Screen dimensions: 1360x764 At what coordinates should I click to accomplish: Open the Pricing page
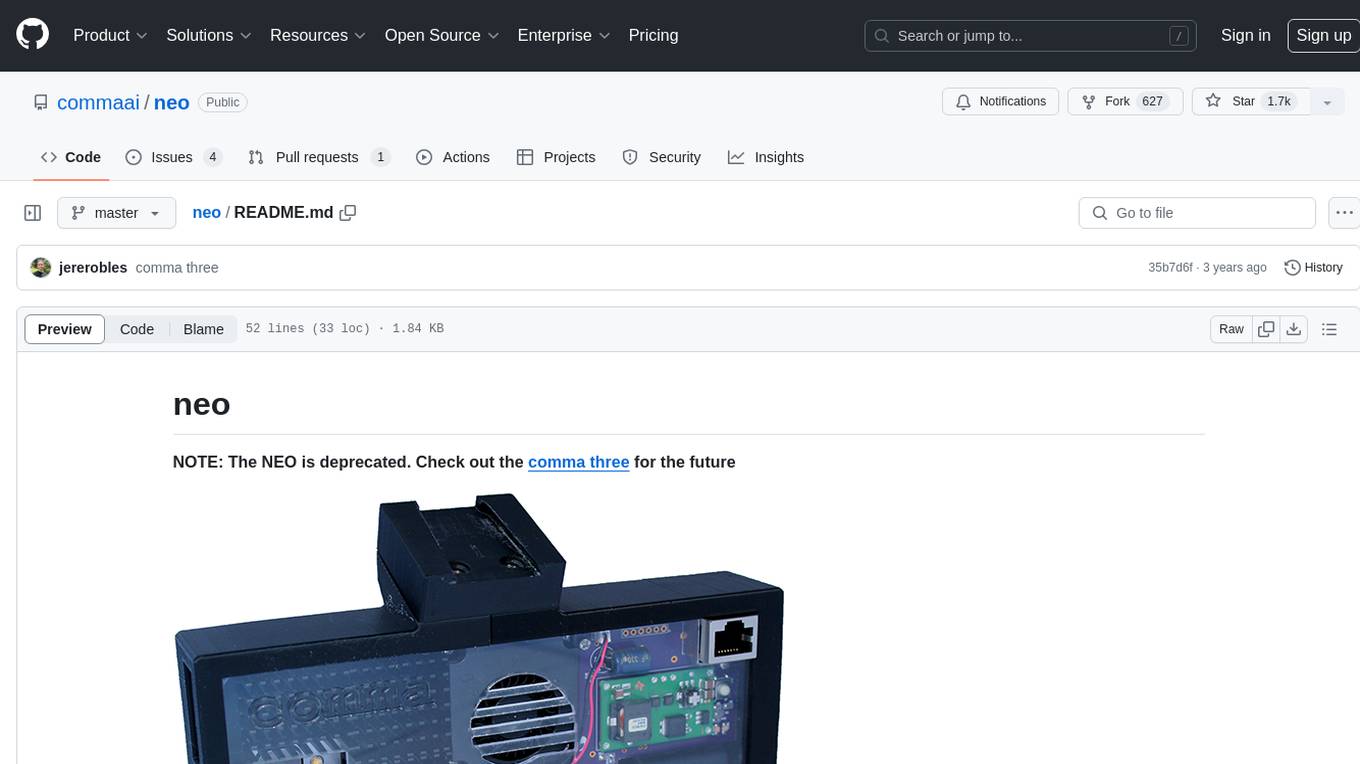click(x=653, y=35)
